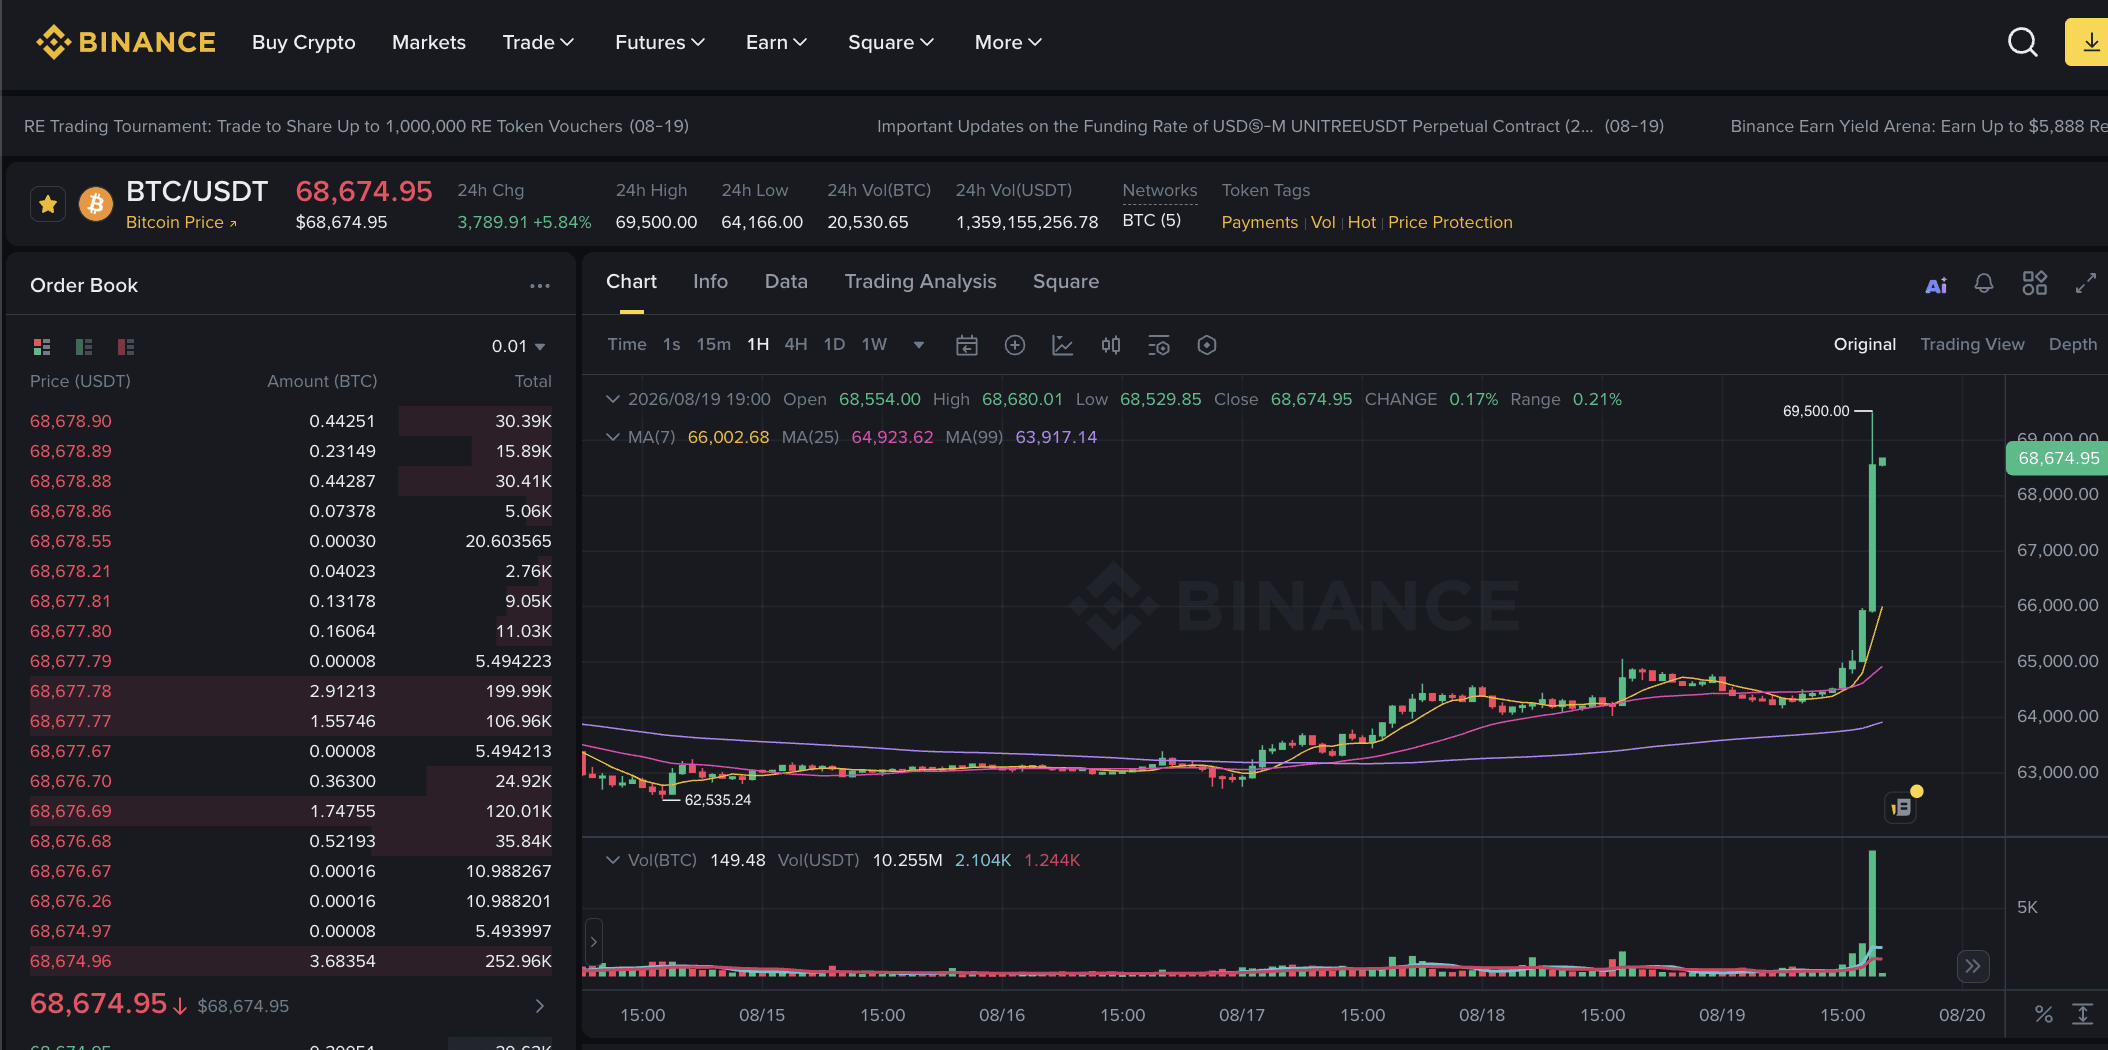Open Order Book three-dot options menu
Viewport: 2108px width, 1050px height.
click(x=540, y=286)
